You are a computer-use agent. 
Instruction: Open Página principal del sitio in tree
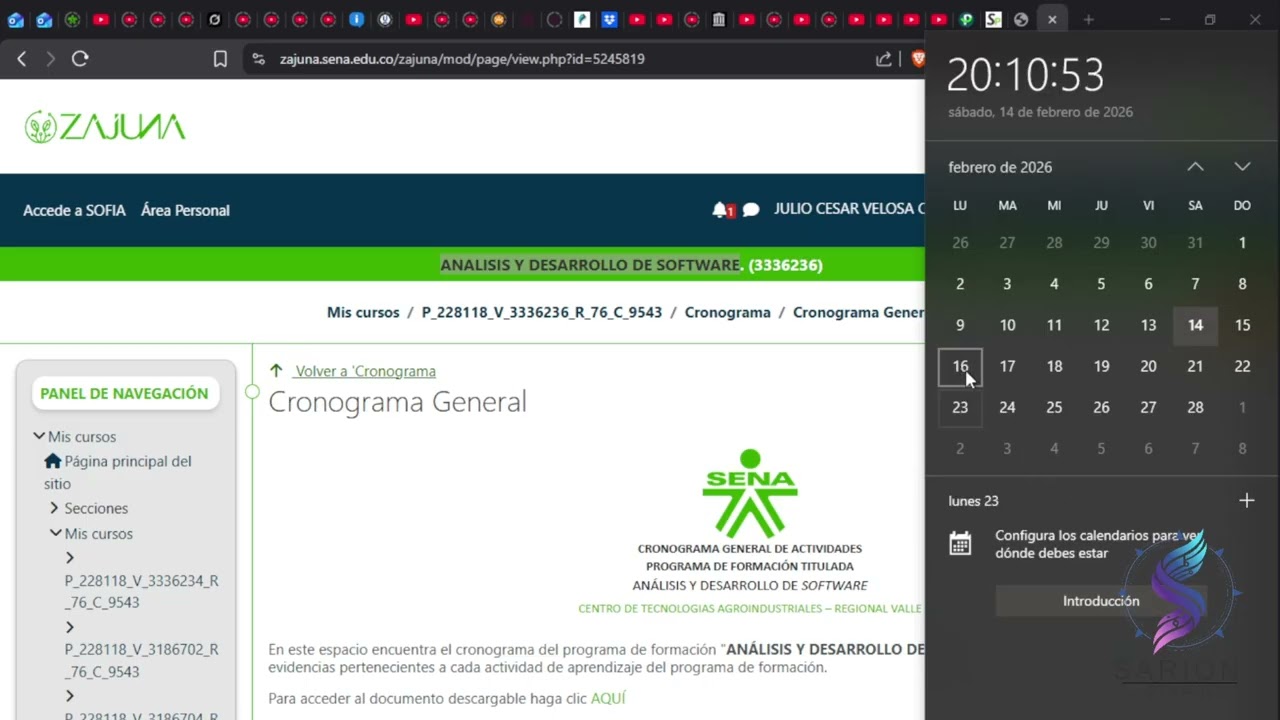point(118,472)
